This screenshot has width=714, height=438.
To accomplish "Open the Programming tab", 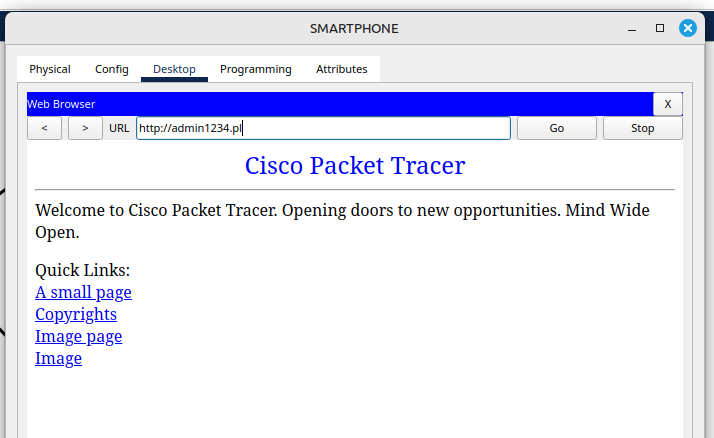I will [x=255, y=69].
